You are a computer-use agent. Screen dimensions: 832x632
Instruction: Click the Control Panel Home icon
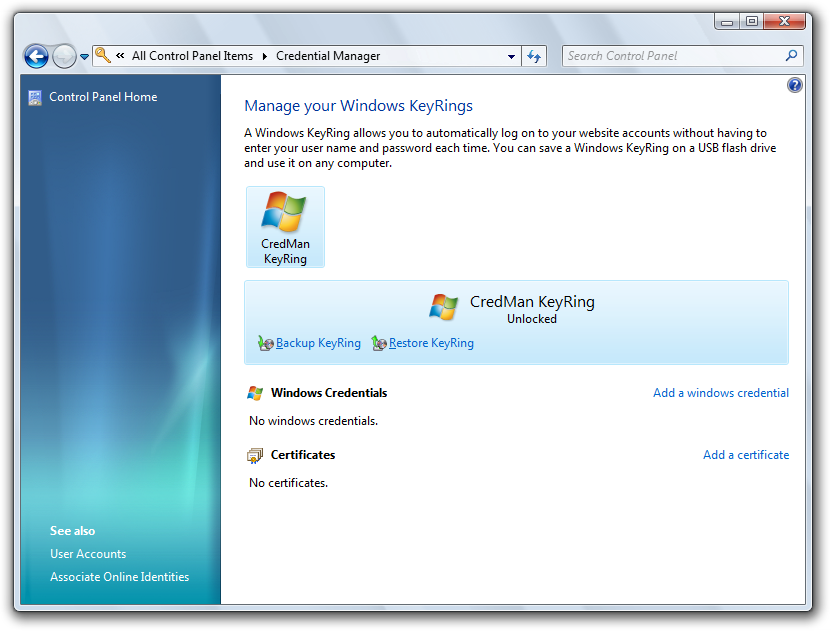(35, 97)
